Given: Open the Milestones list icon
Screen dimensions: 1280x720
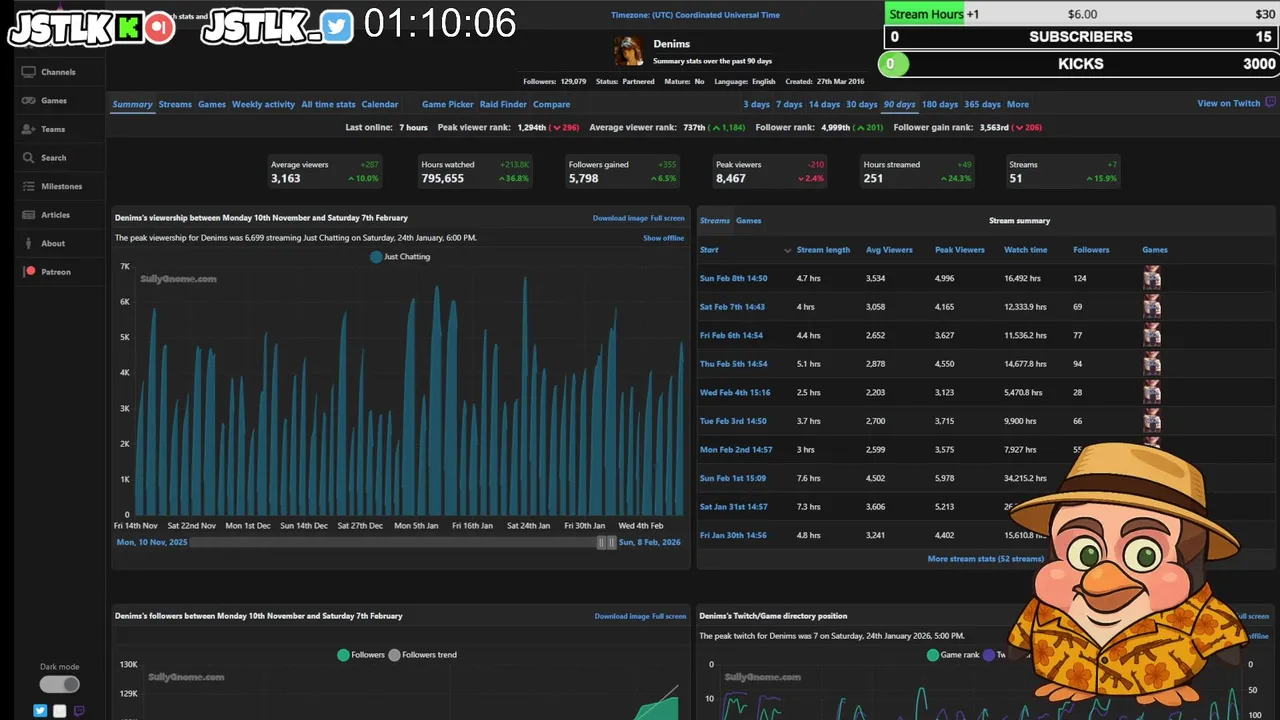Looking at the screenshot, I should pyautogui.click(x=29, y=186).
